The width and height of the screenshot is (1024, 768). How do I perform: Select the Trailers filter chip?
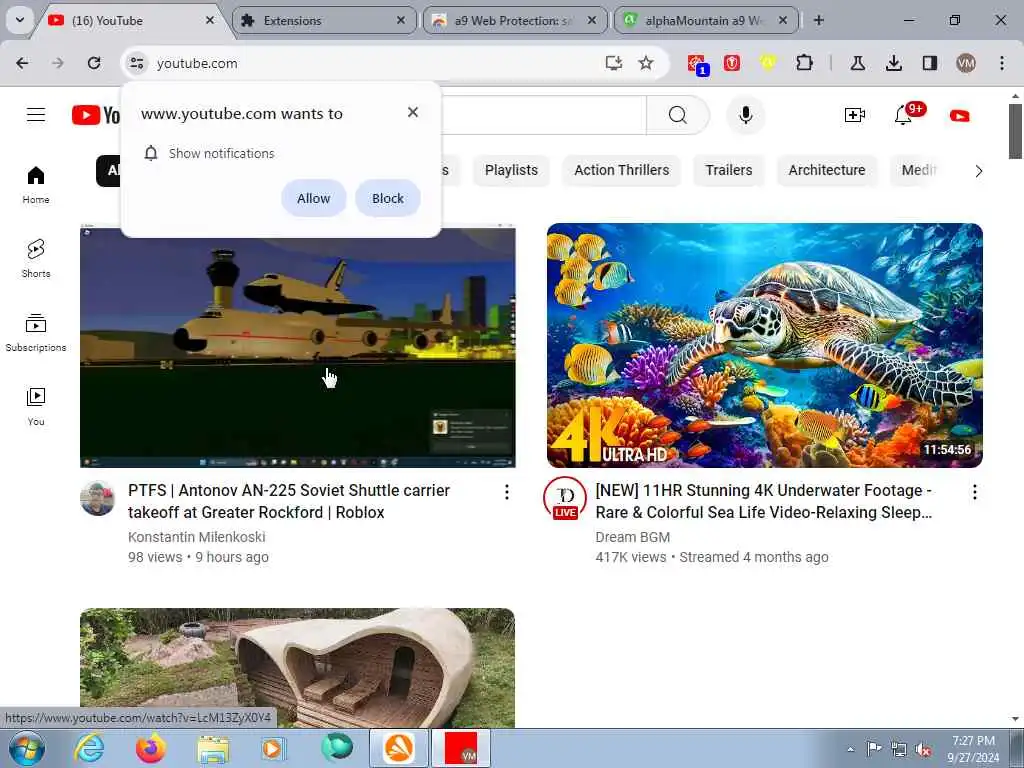[729, 170]
